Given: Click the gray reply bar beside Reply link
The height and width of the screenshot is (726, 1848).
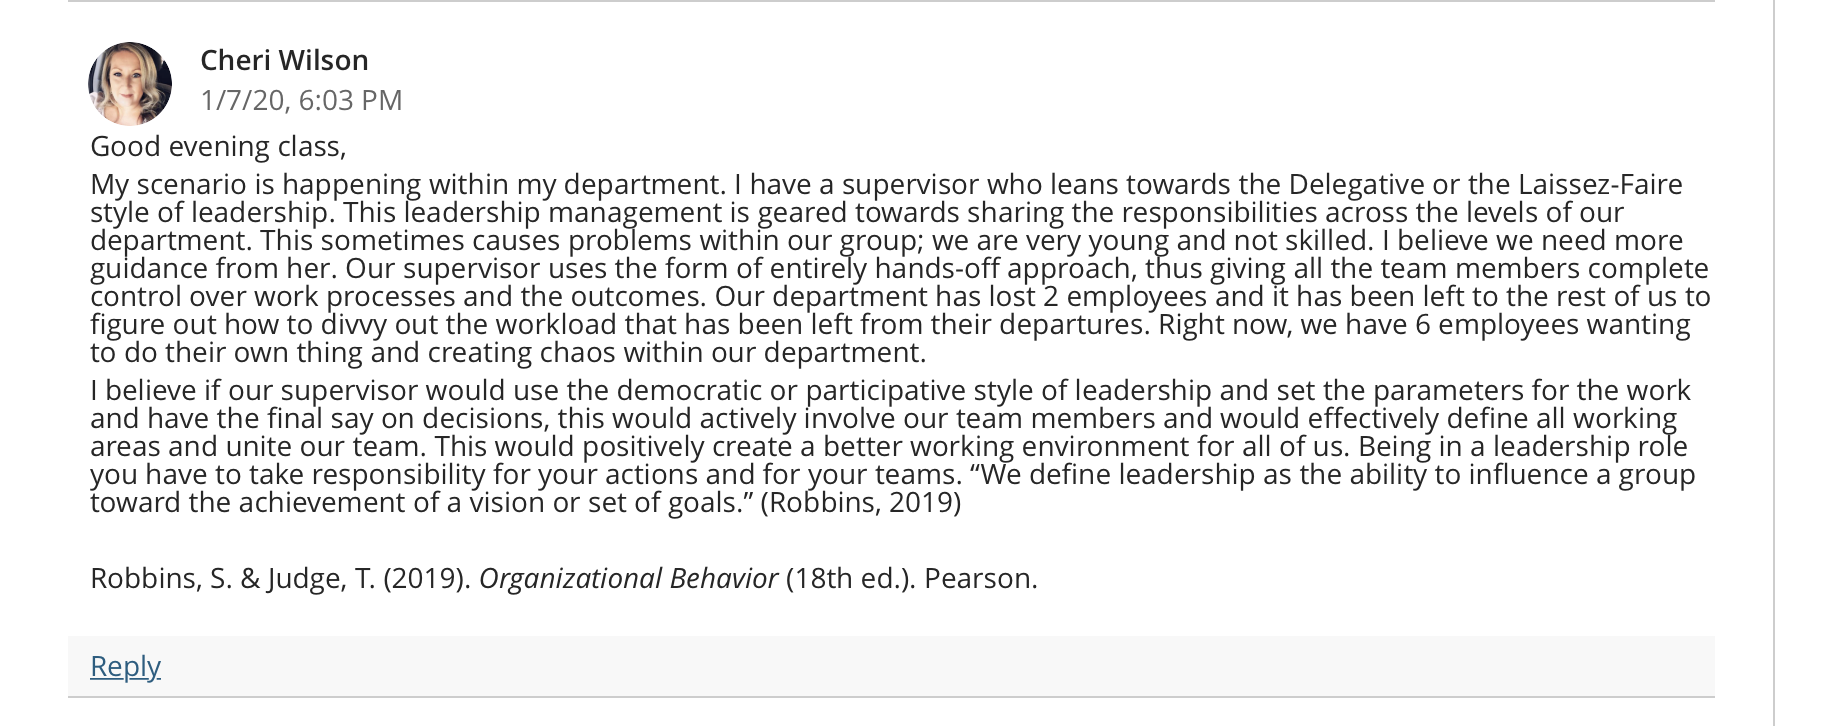Looking at the screenshot, I should (891, 666).
